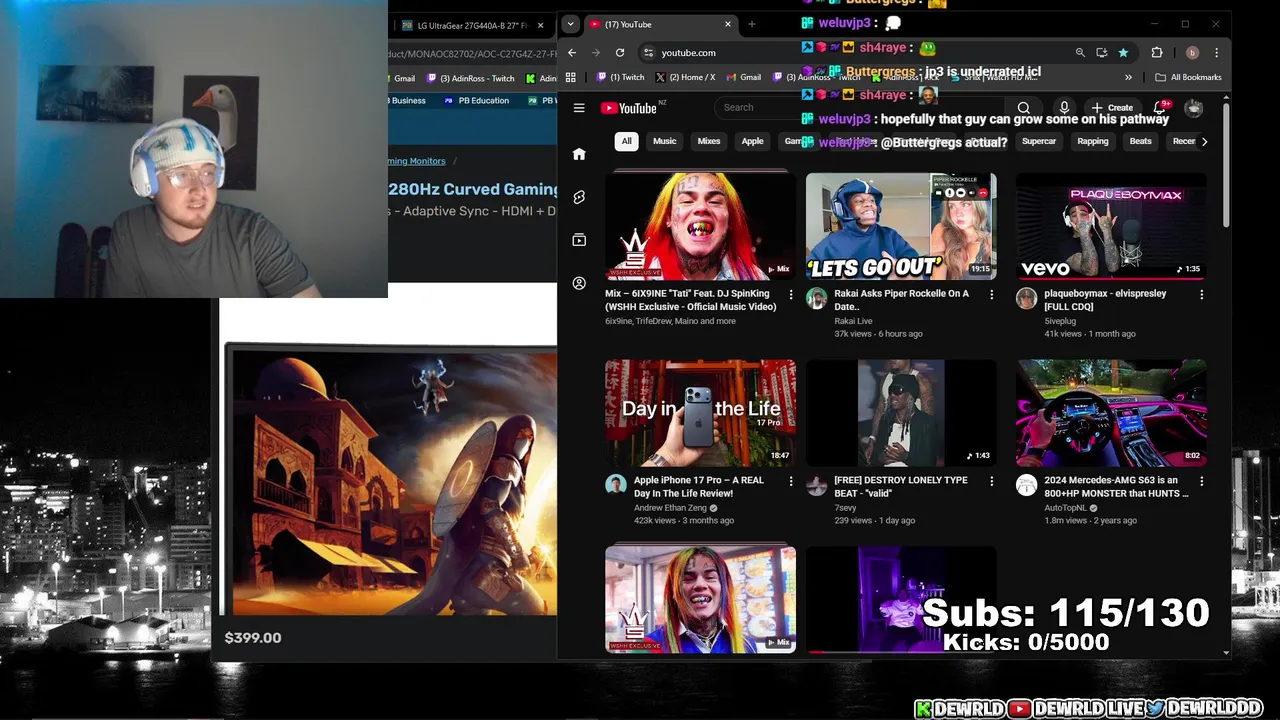
Task: Open All Bookmarks folder
Action: click(x=1188, y=77)
